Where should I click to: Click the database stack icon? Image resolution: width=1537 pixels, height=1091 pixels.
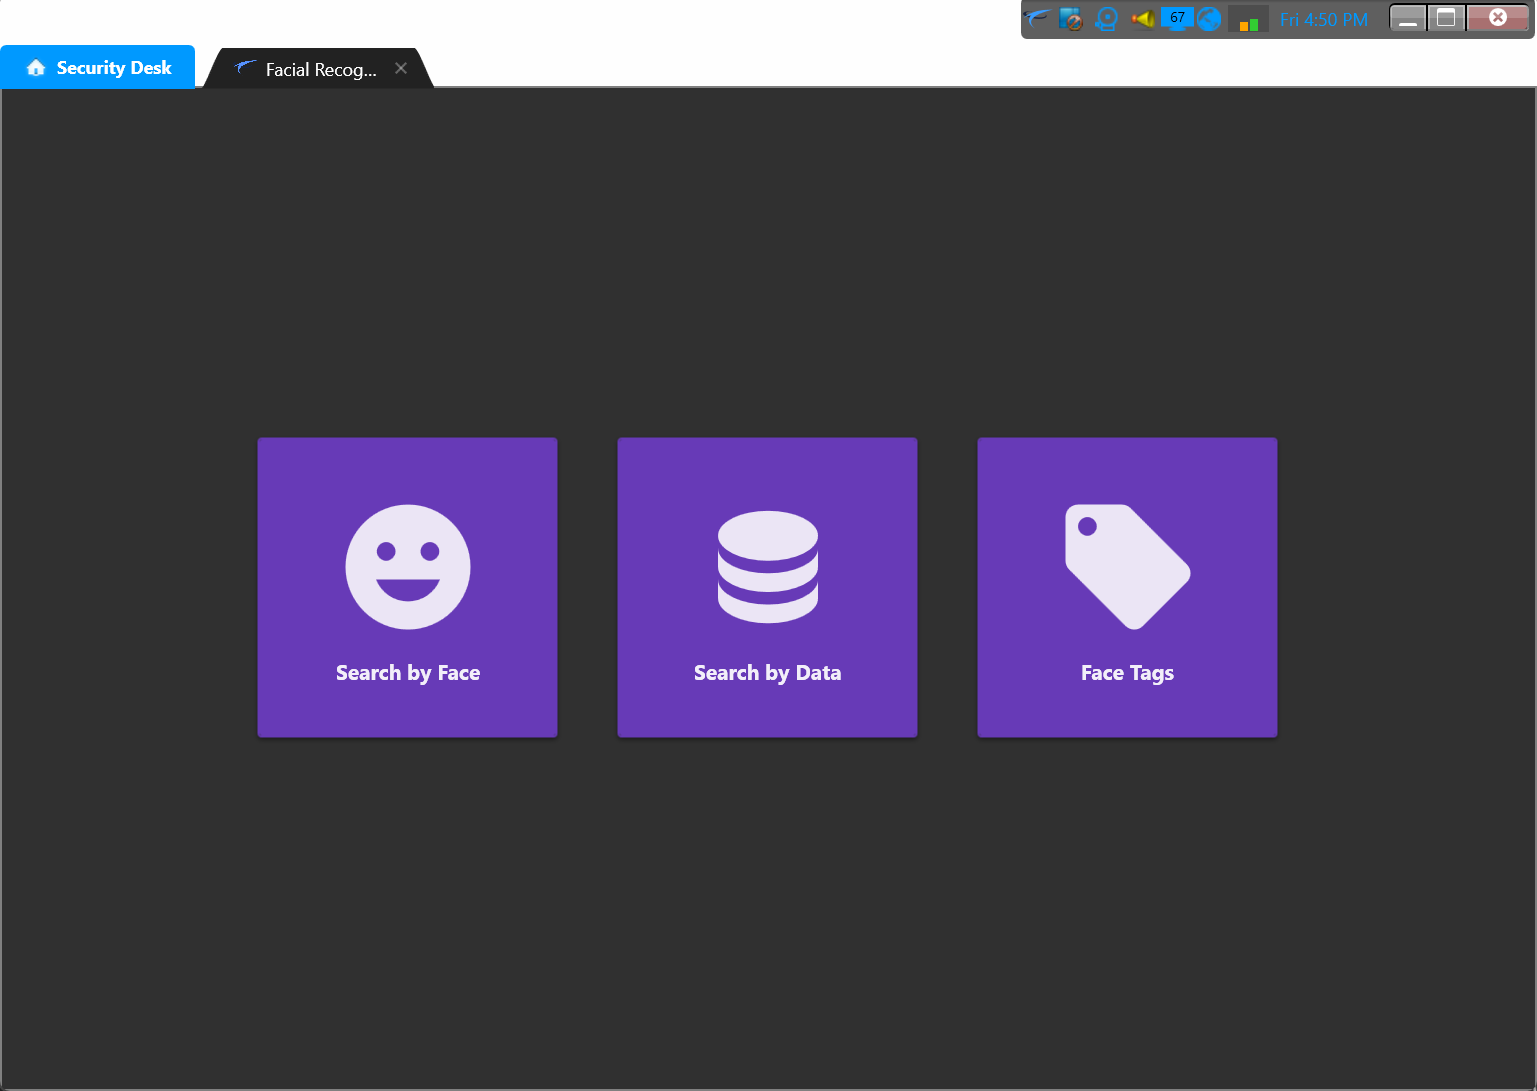[x=768, y=567]
